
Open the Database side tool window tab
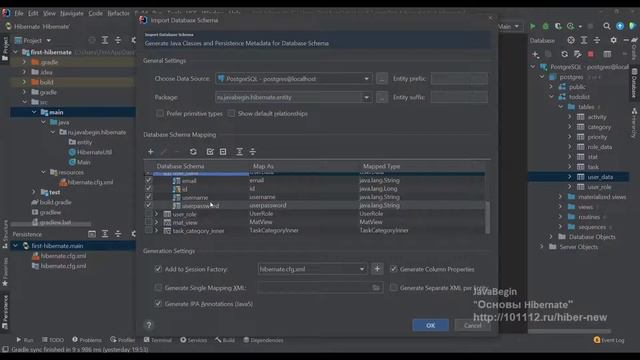click(634, 83)
